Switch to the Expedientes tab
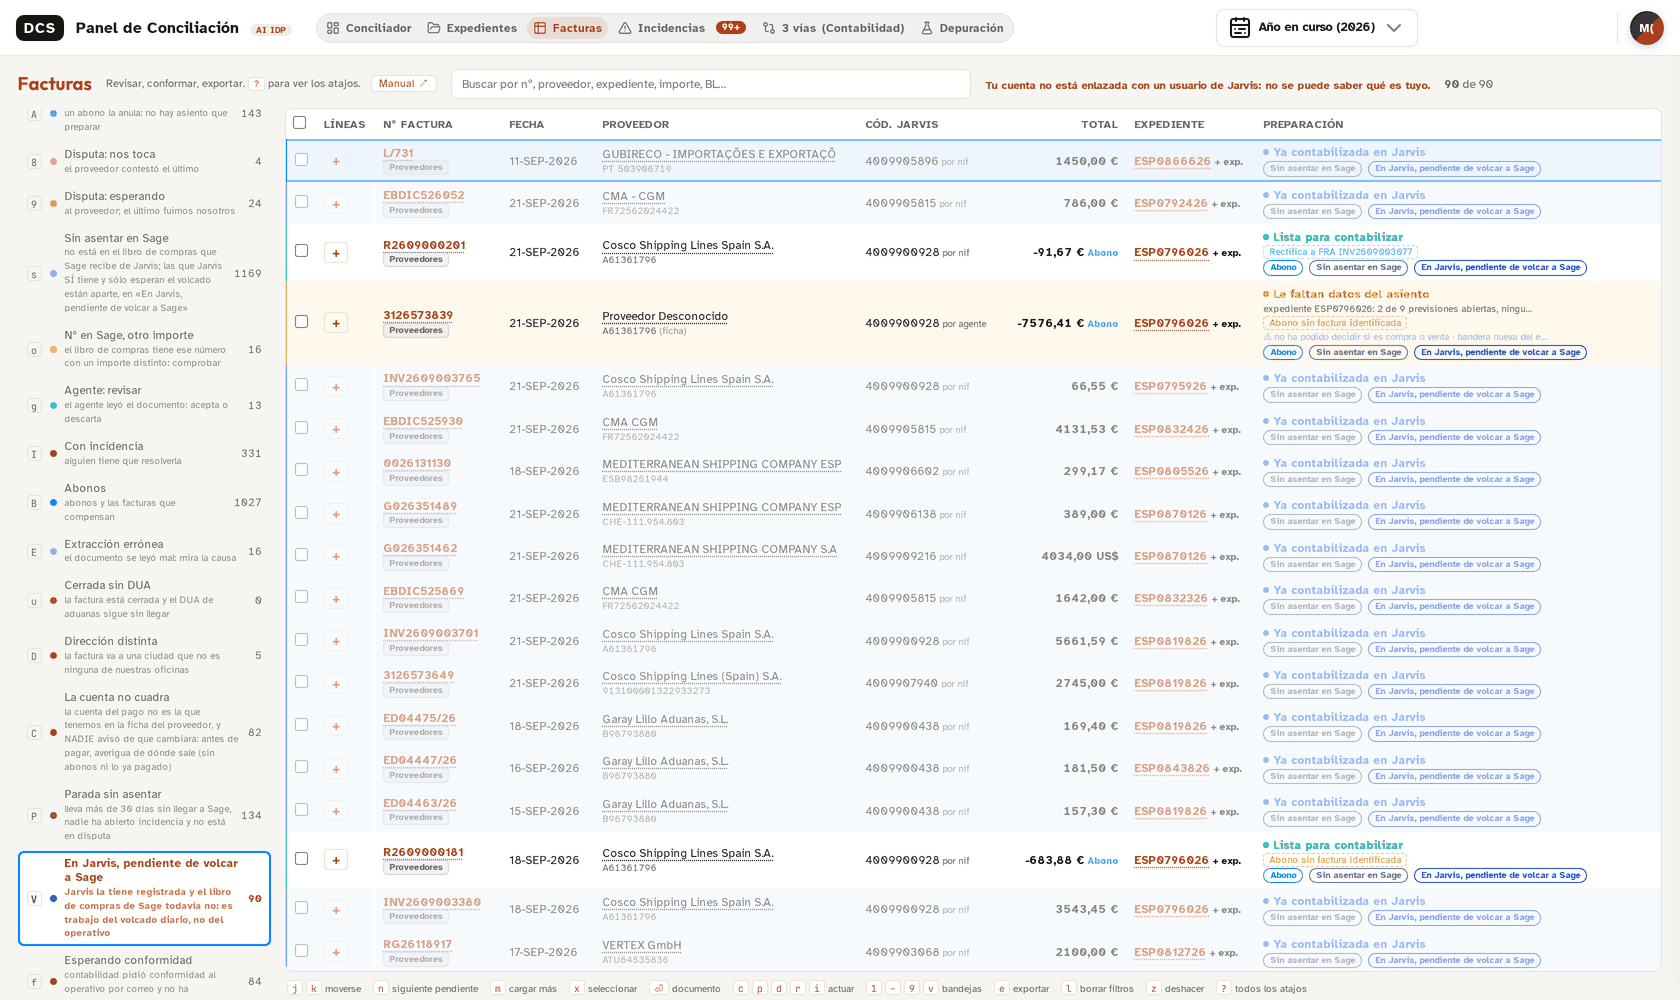The image size is (1680, 1000). tap(472, 28)
